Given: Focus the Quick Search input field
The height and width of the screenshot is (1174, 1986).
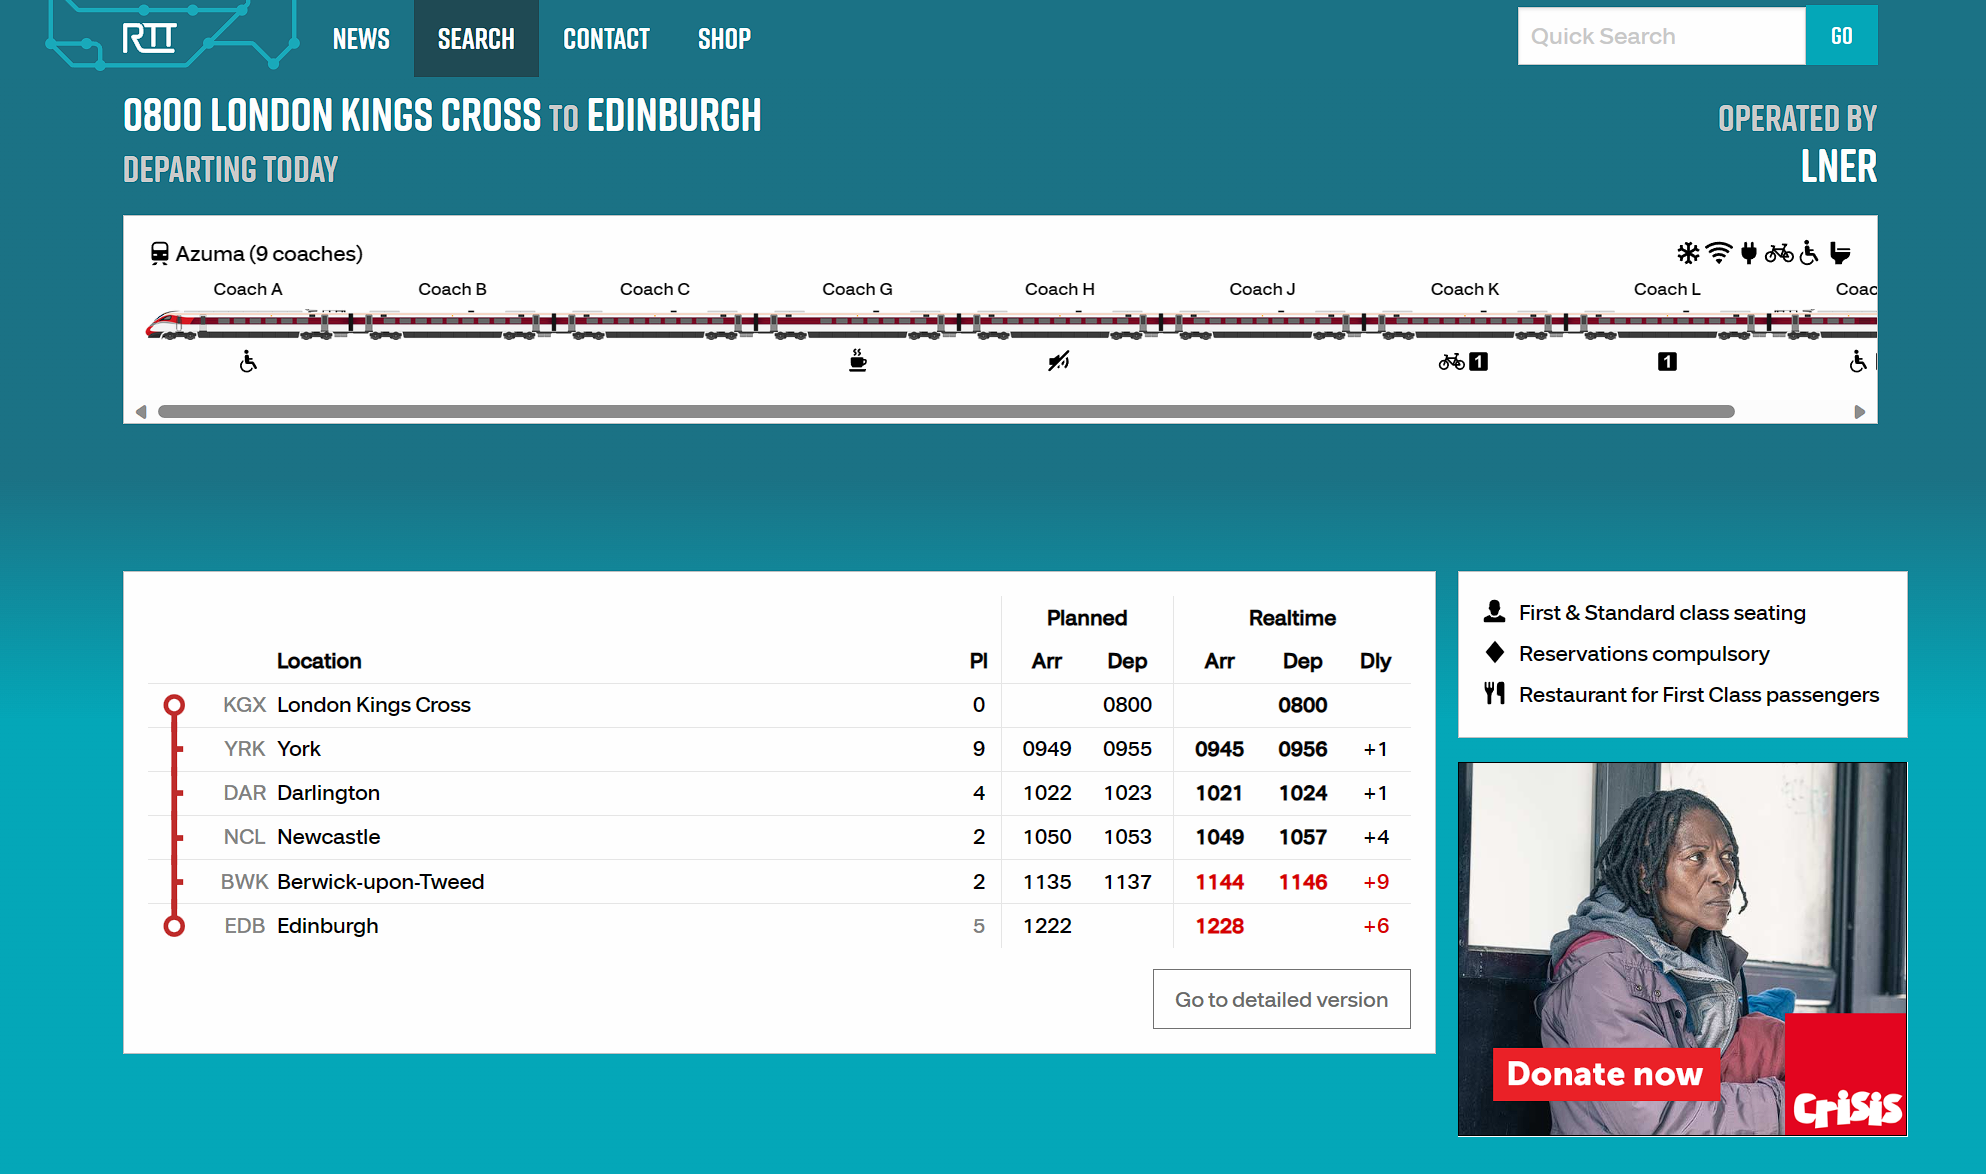Looking at the screenshot, I should tap(1661, 36).
